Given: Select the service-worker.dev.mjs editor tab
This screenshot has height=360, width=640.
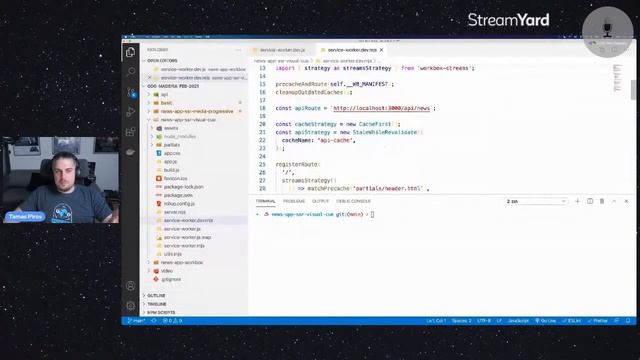Looking at the screenshot, I should [x=352, y=50].
